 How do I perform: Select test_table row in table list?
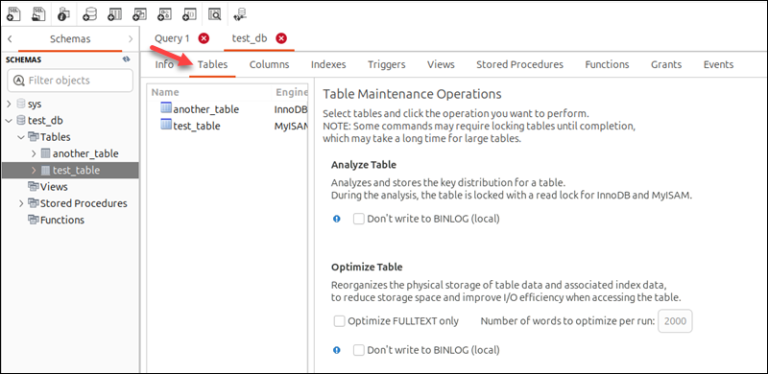tap(227, 126)
